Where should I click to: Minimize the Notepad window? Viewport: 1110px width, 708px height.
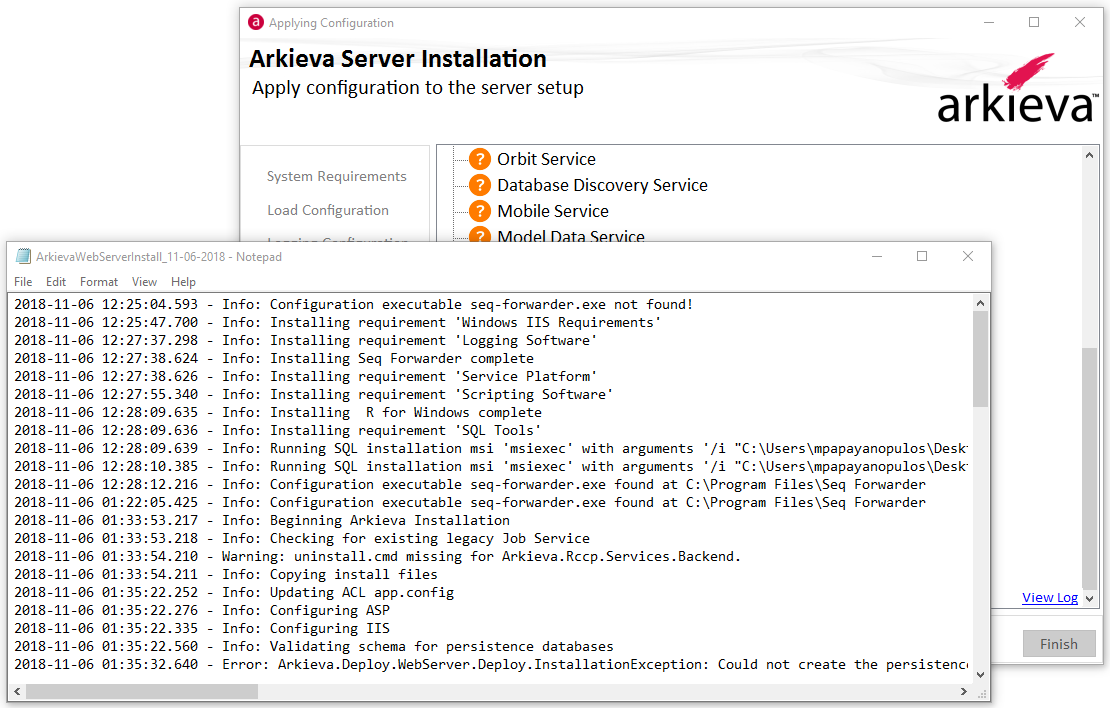click(877, 256)
